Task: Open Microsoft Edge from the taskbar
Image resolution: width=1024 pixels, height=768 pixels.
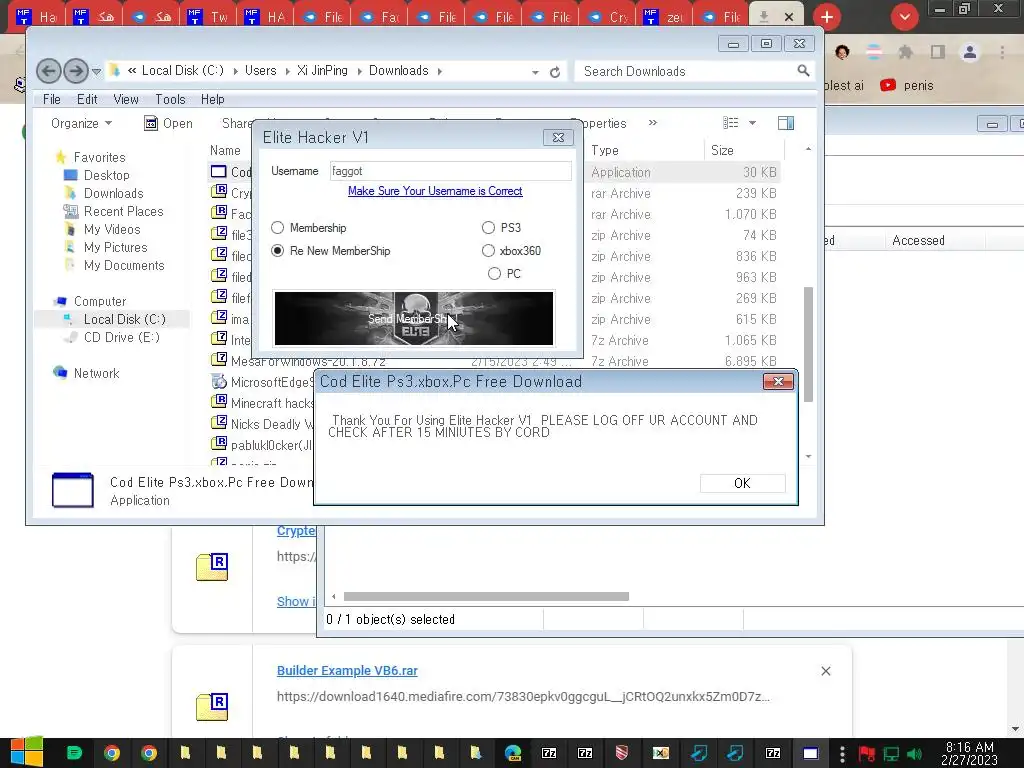Action: [x=513, y=753]
